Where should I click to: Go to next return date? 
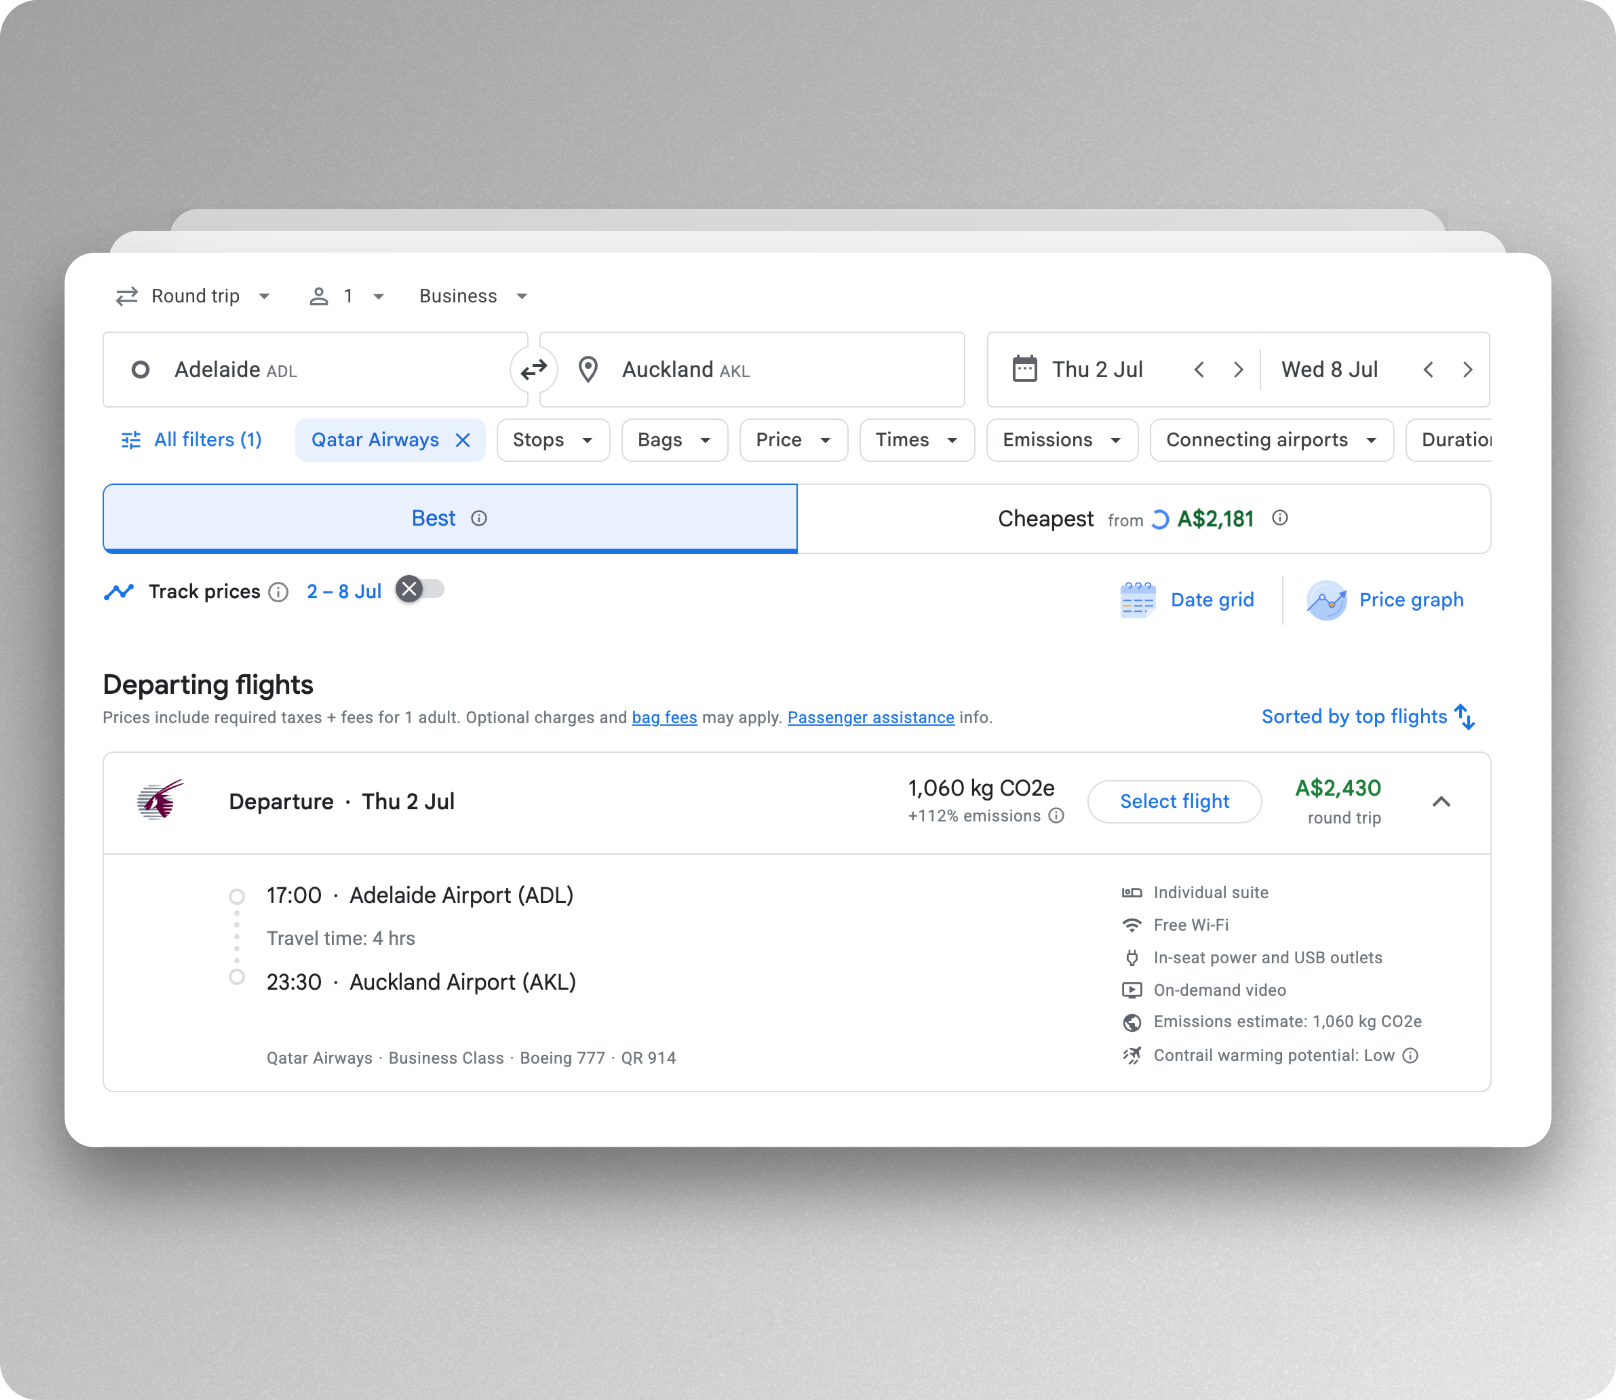[1468, 370]
